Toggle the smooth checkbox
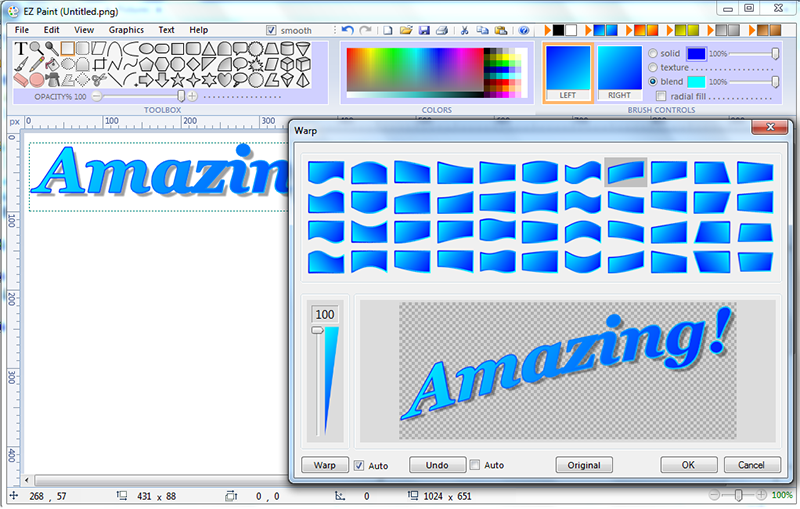 (271, 31)
